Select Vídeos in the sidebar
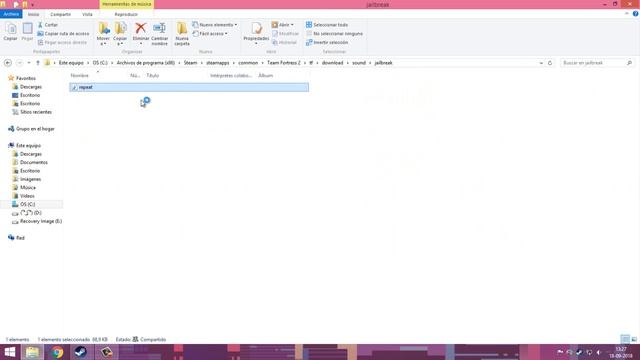Viewport: 640px width, 360px height. point(27,196)
